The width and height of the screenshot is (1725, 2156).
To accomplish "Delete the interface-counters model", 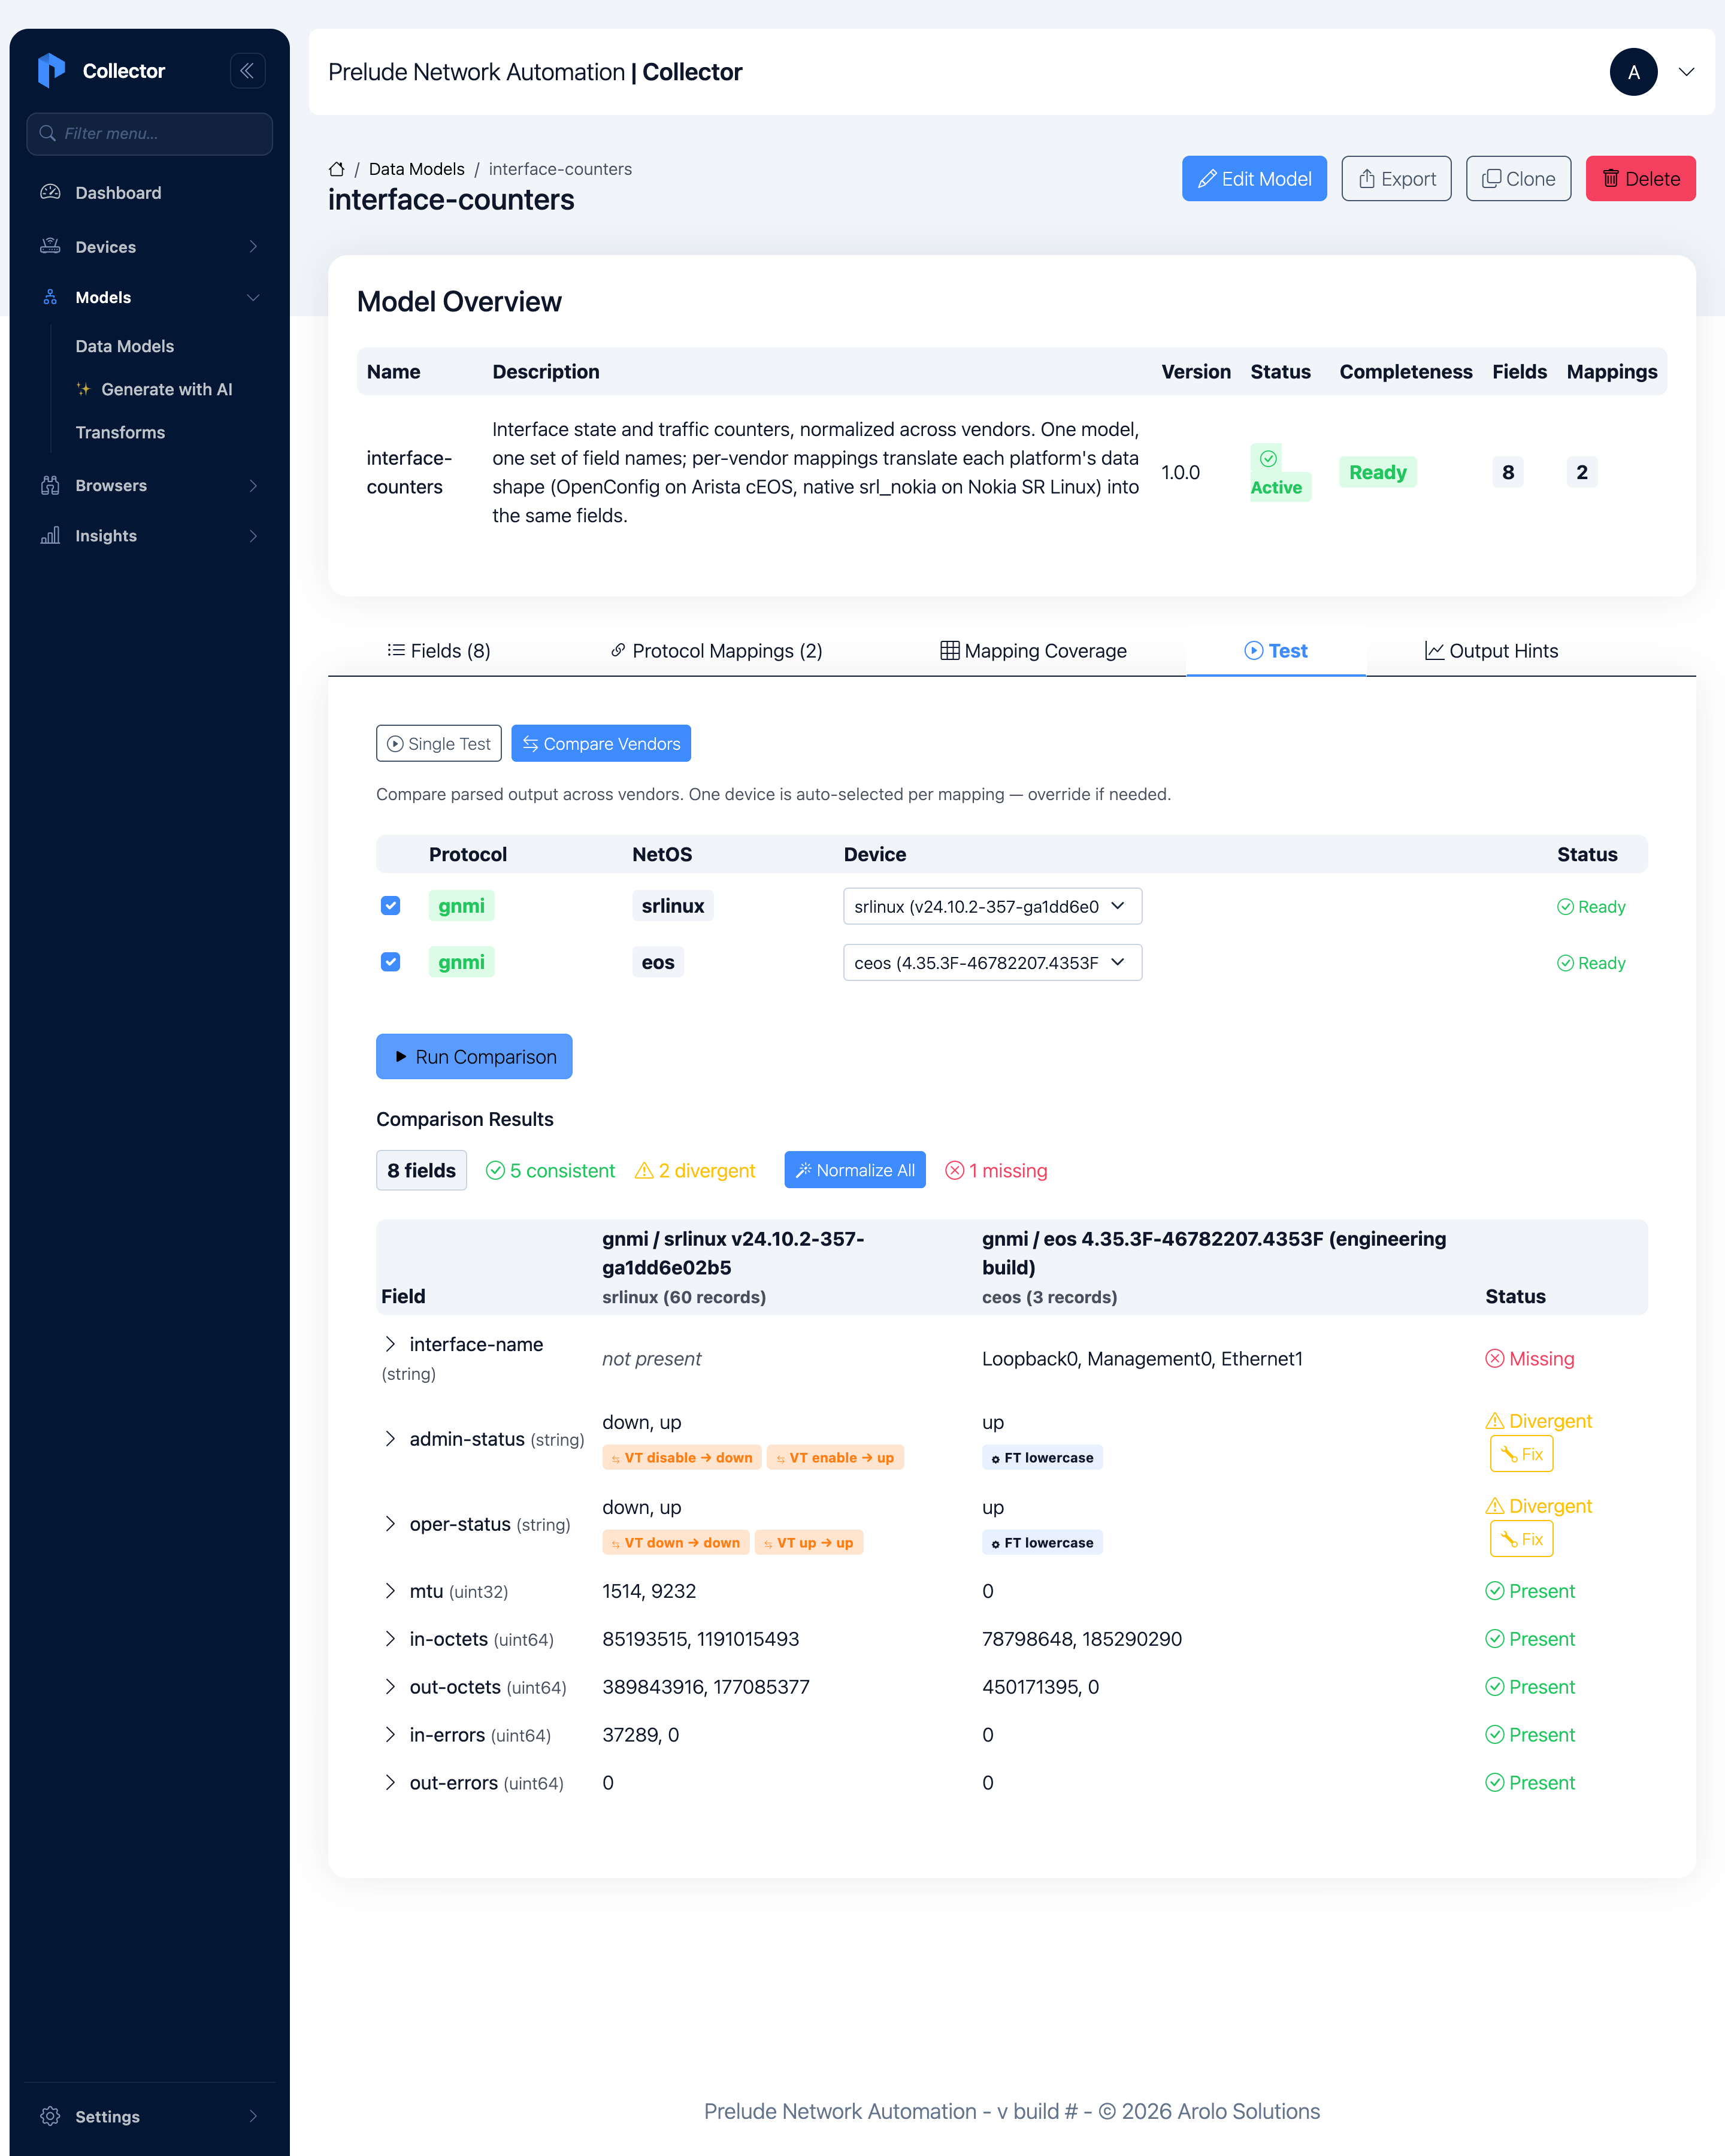I will [x=1640, y=179].
